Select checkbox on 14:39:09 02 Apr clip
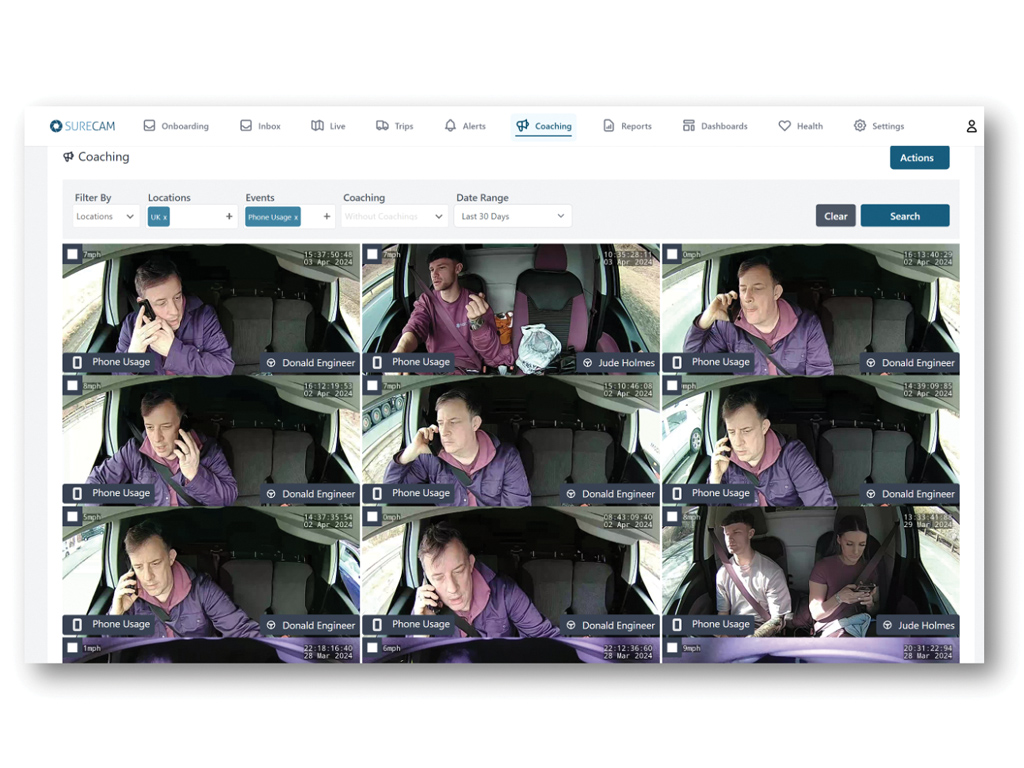The image size is (1024, 768). 672,385
